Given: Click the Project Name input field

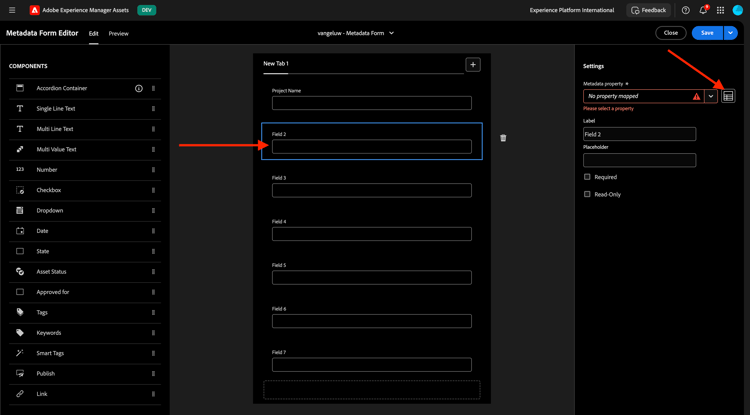Looking at the screenshot, I should point(372,103).
